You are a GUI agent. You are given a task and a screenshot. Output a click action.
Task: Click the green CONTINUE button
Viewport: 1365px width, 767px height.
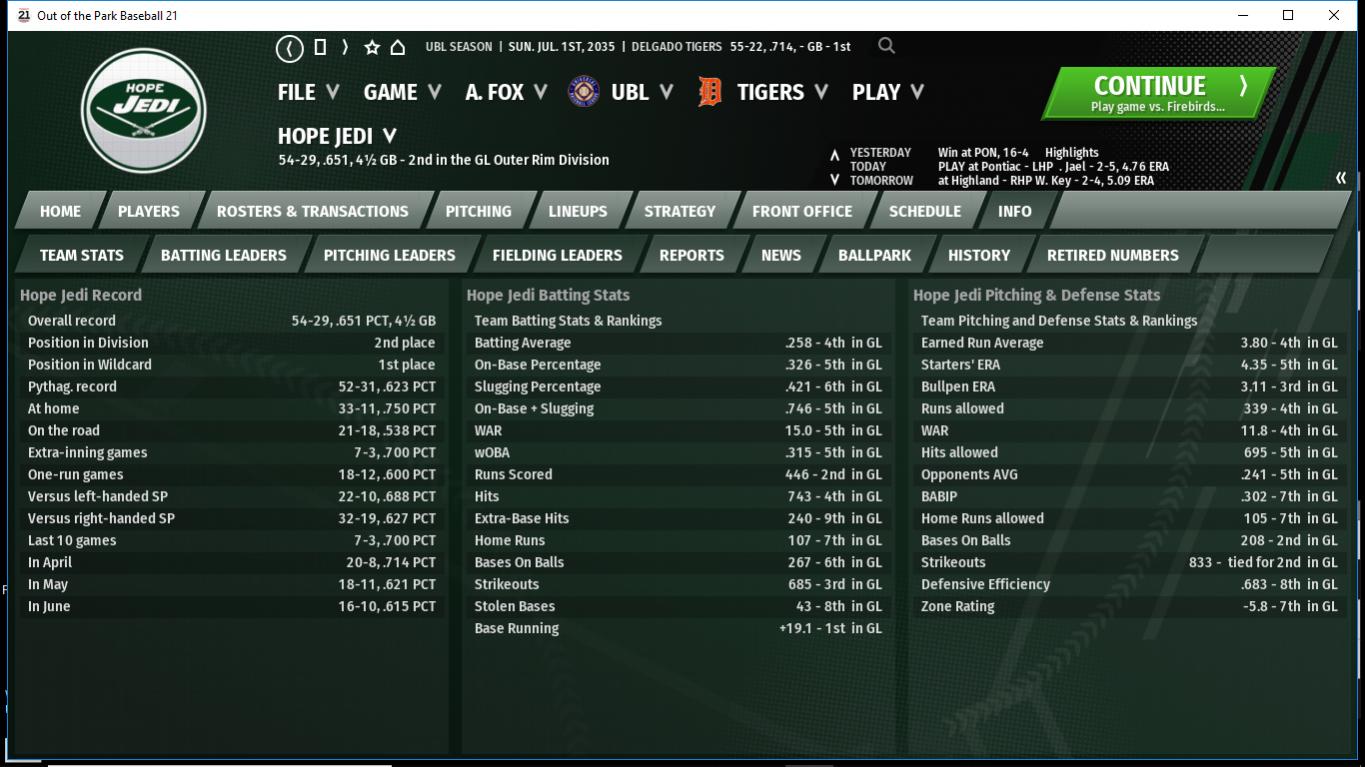click(1158, 93)
